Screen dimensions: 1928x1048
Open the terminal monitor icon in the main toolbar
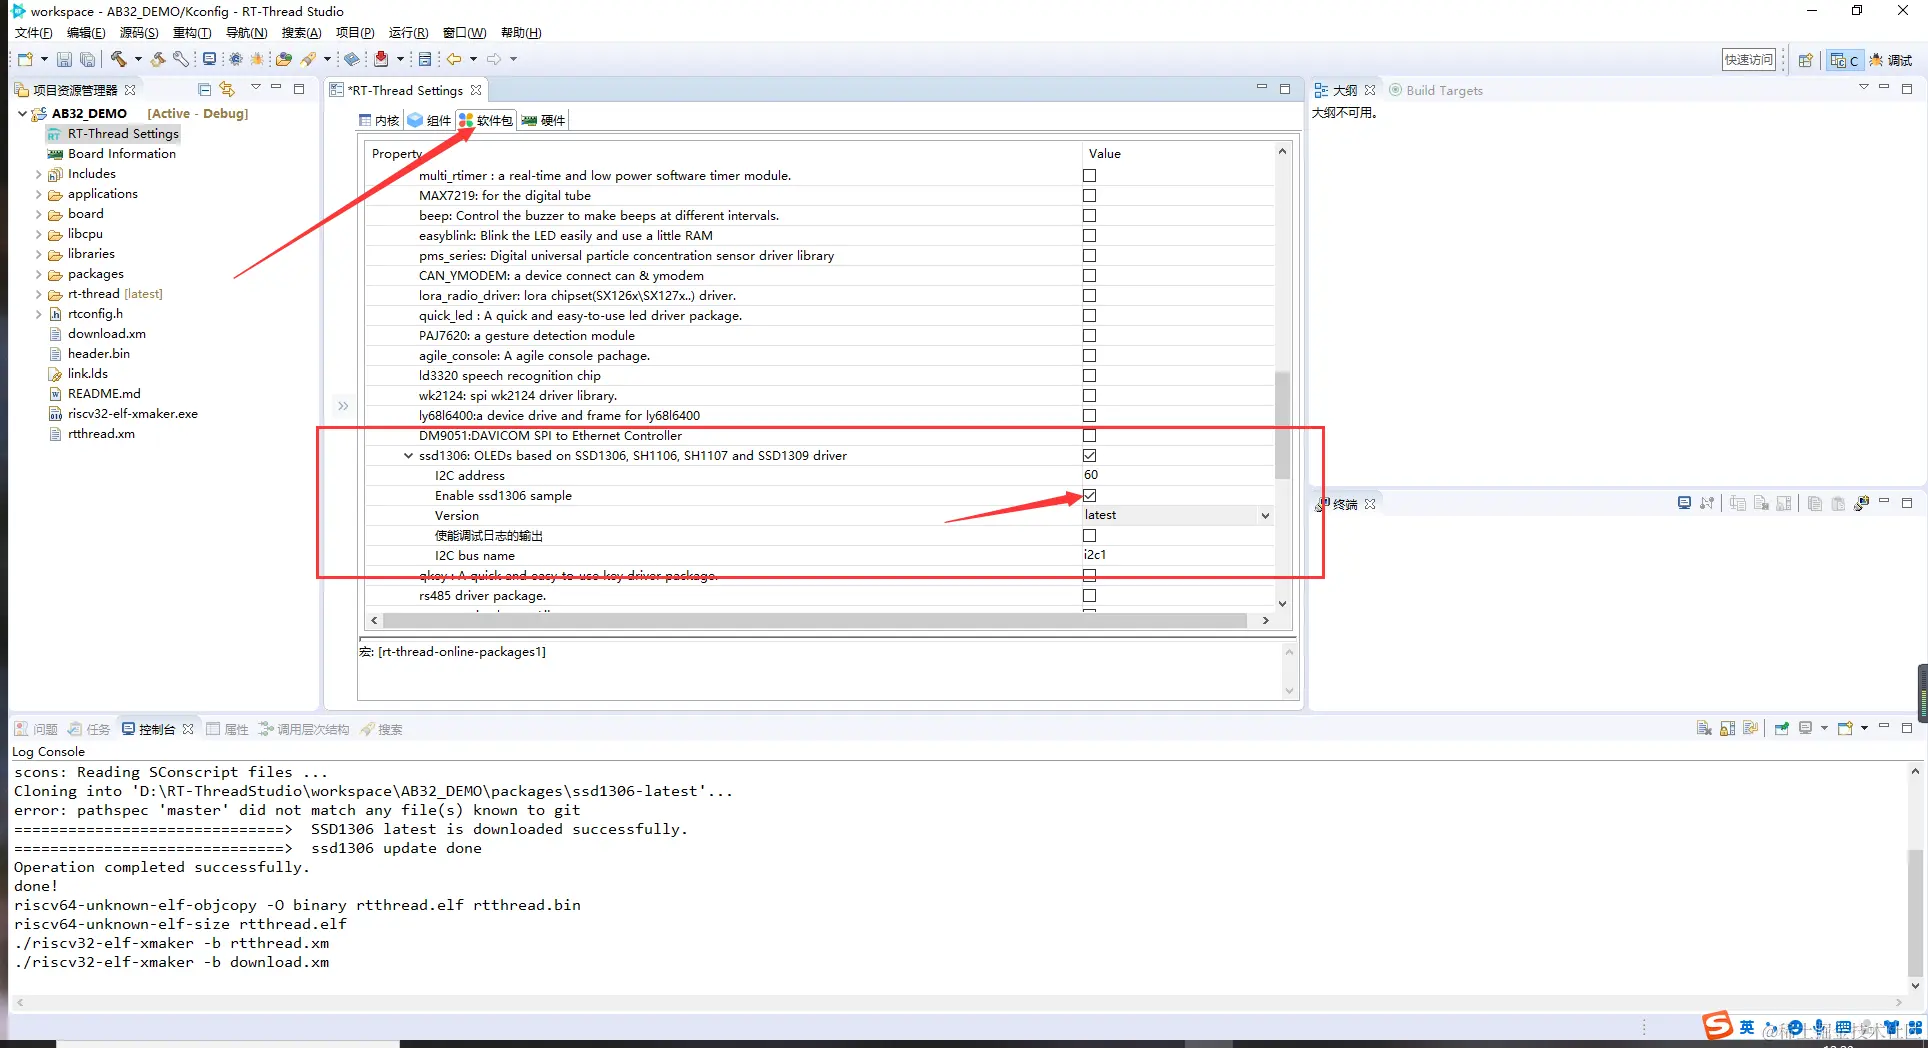click(209, 60)
